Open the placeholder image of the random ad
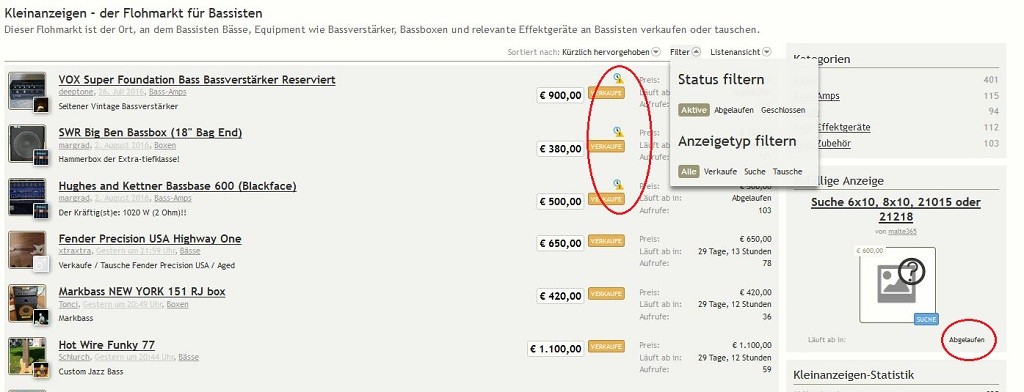This screenshot has height=392, width=1024. [897, 285]
